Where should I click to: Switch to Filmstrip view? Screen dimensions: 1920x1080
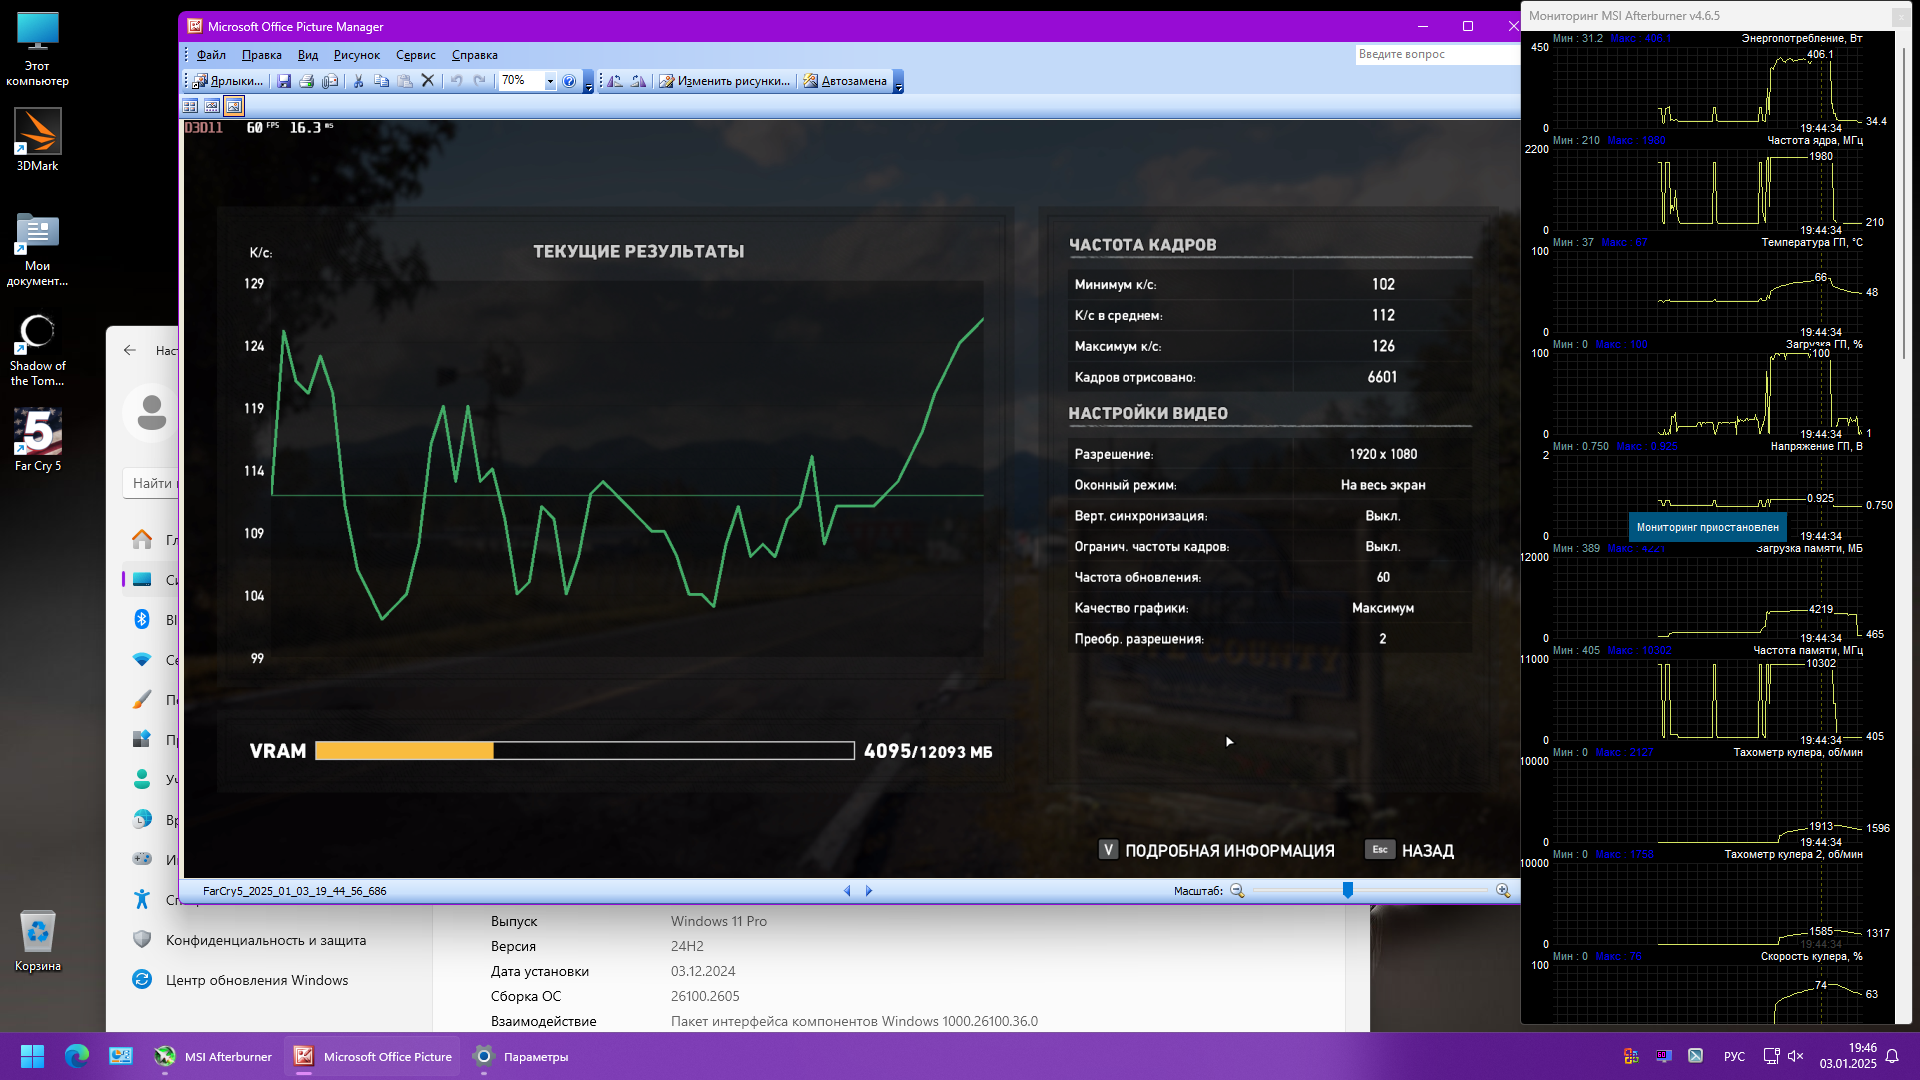point(212,106)
